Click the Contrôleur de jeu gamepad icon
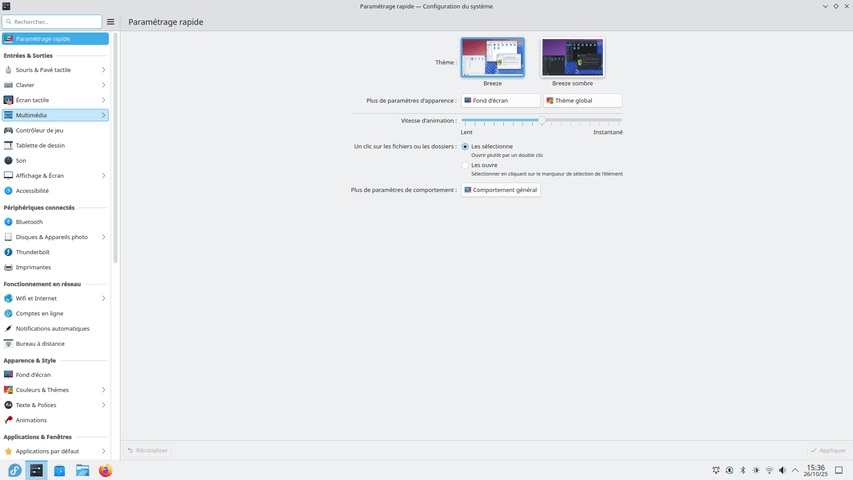 pos(8,131)
